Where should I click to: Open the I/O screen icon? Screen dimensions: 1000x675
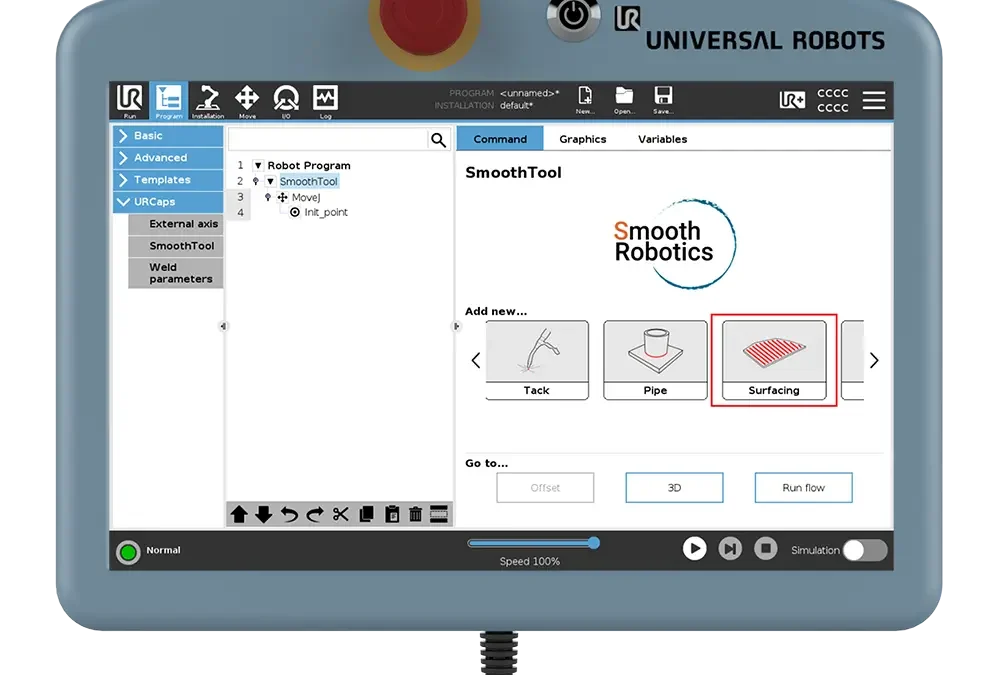[286, 101]
